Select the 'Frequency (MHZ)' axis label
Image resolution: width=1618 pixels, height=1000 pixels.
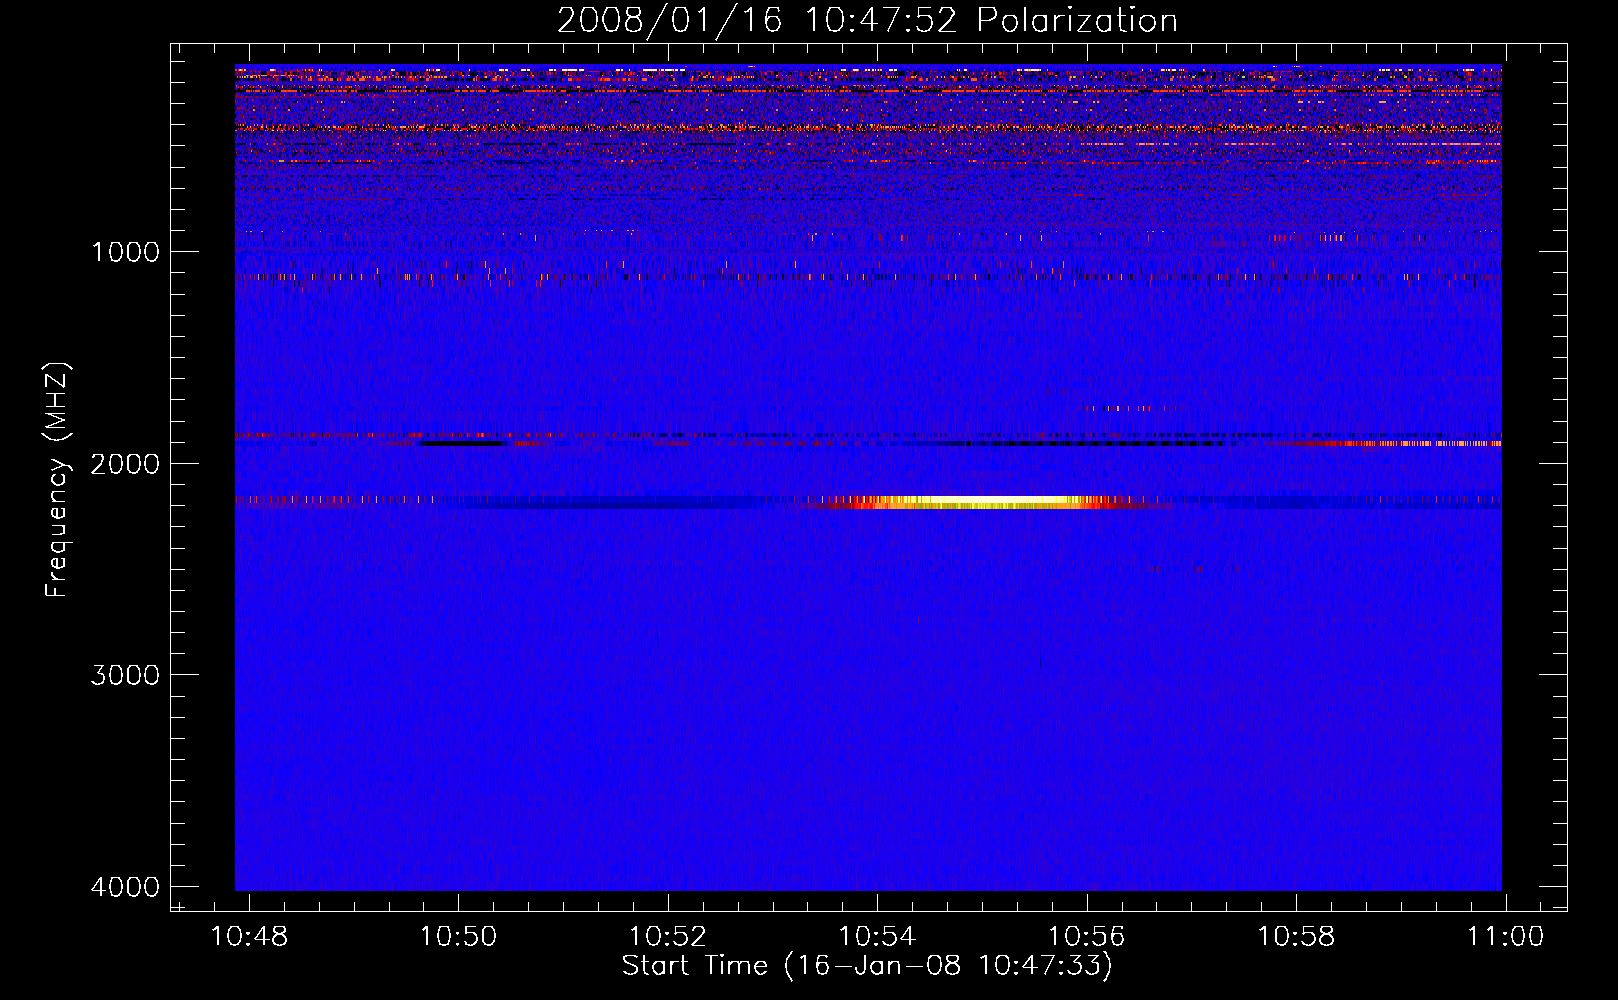pos(58,480)
